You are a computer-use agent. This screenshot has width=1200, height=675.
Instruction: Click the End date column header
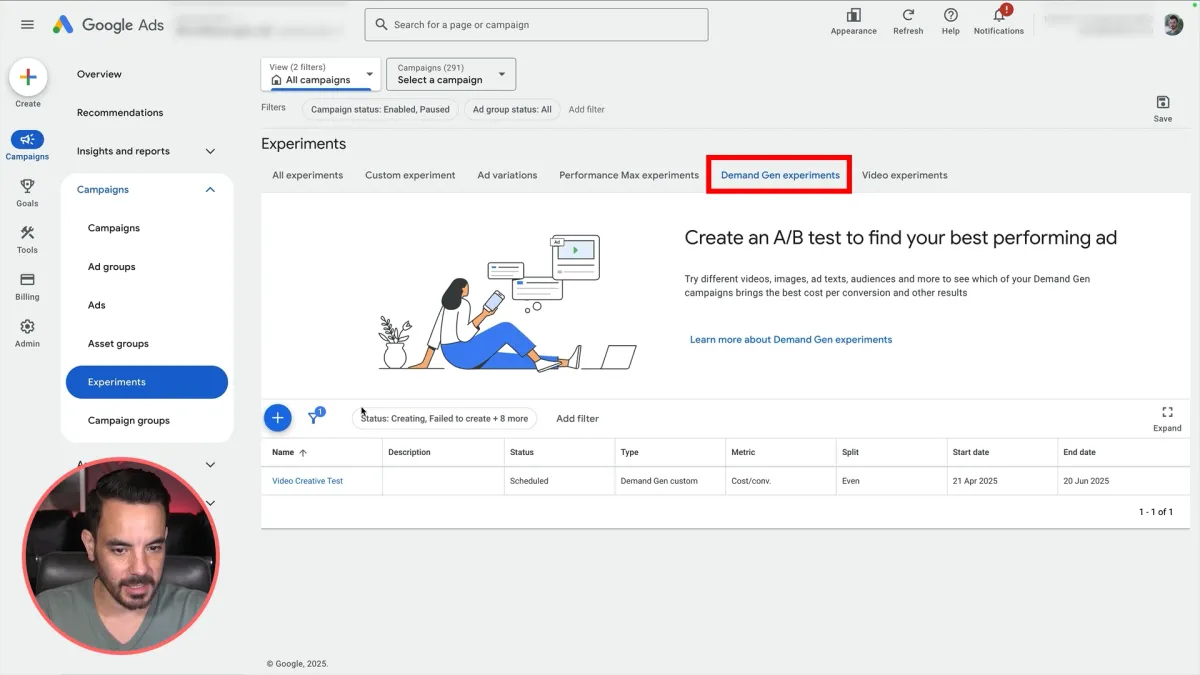point(1079,452)
